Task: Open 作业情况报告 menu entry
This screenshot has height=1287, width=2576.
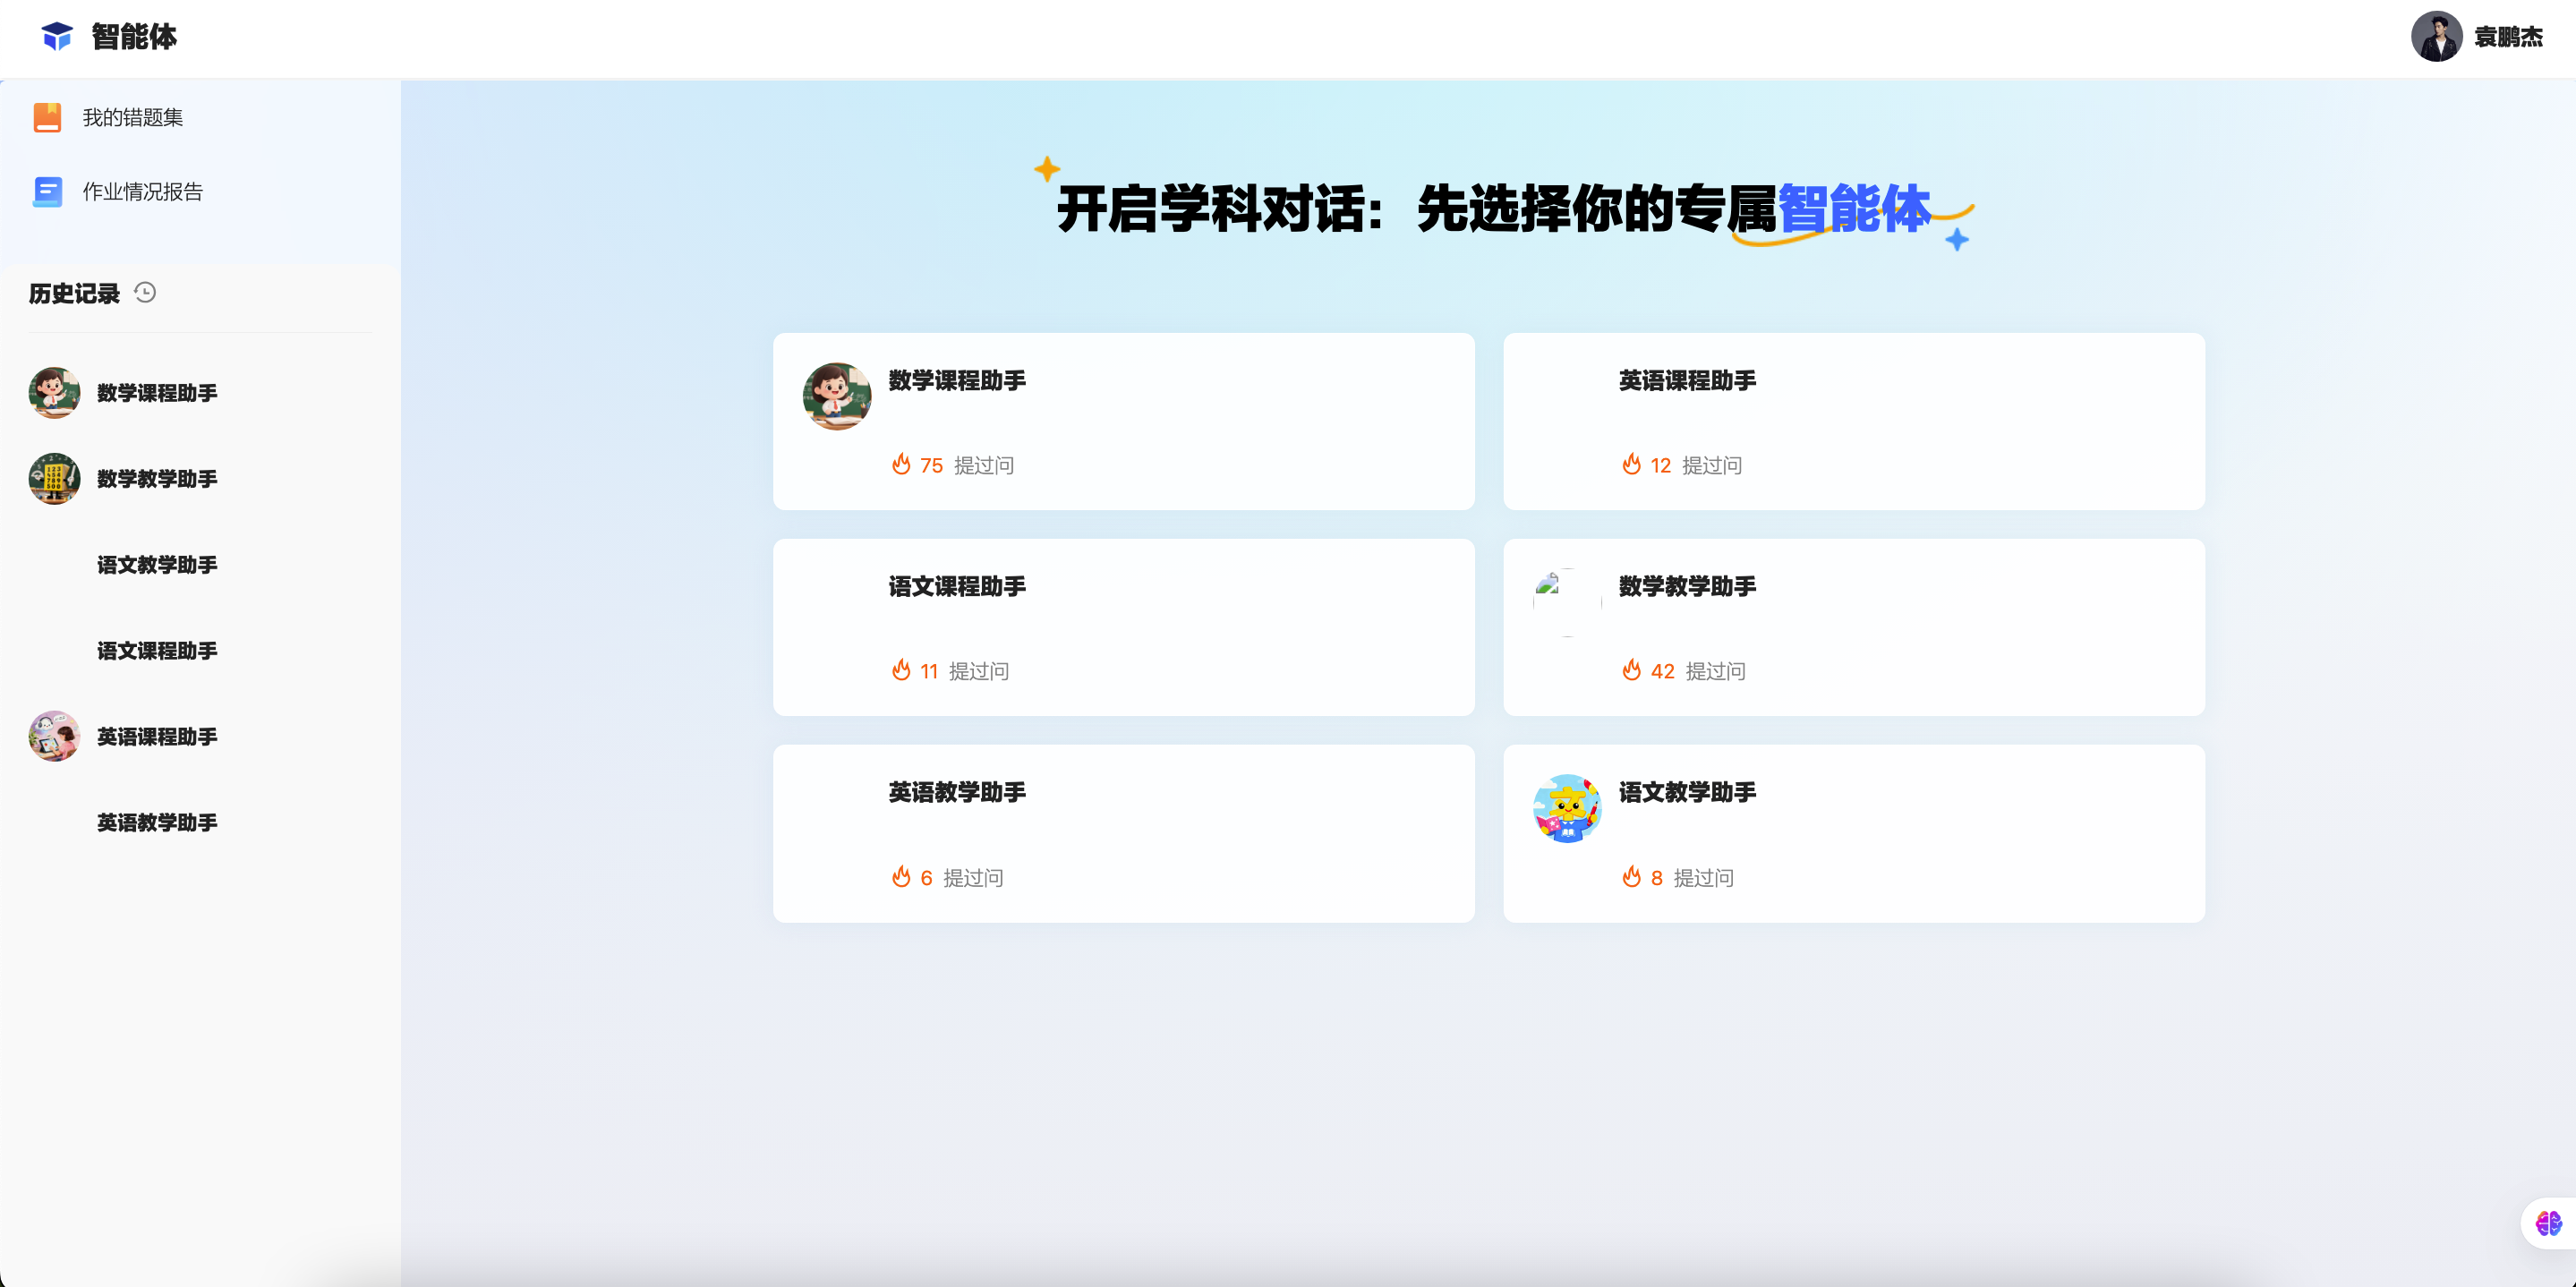Action: (142, 191)
